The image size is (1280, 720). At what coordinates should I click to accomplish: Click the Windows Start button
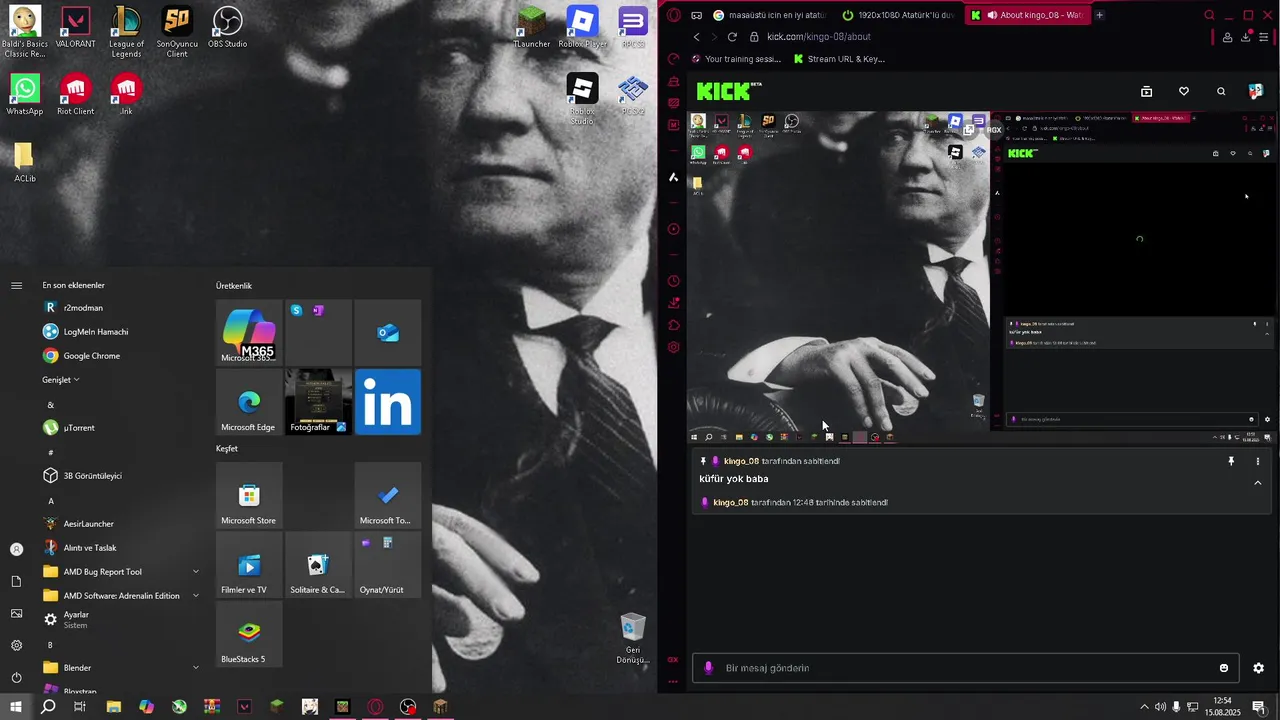pos(16,707)
